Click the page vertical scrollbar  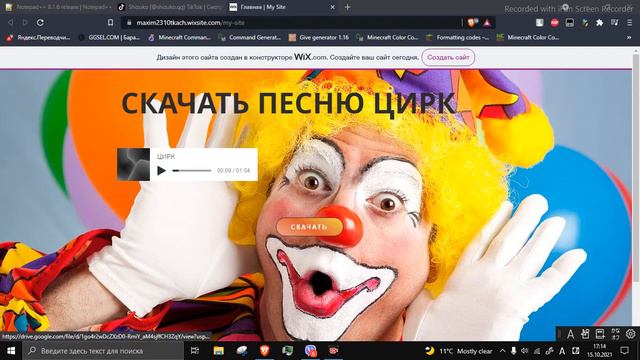[636, 167]
